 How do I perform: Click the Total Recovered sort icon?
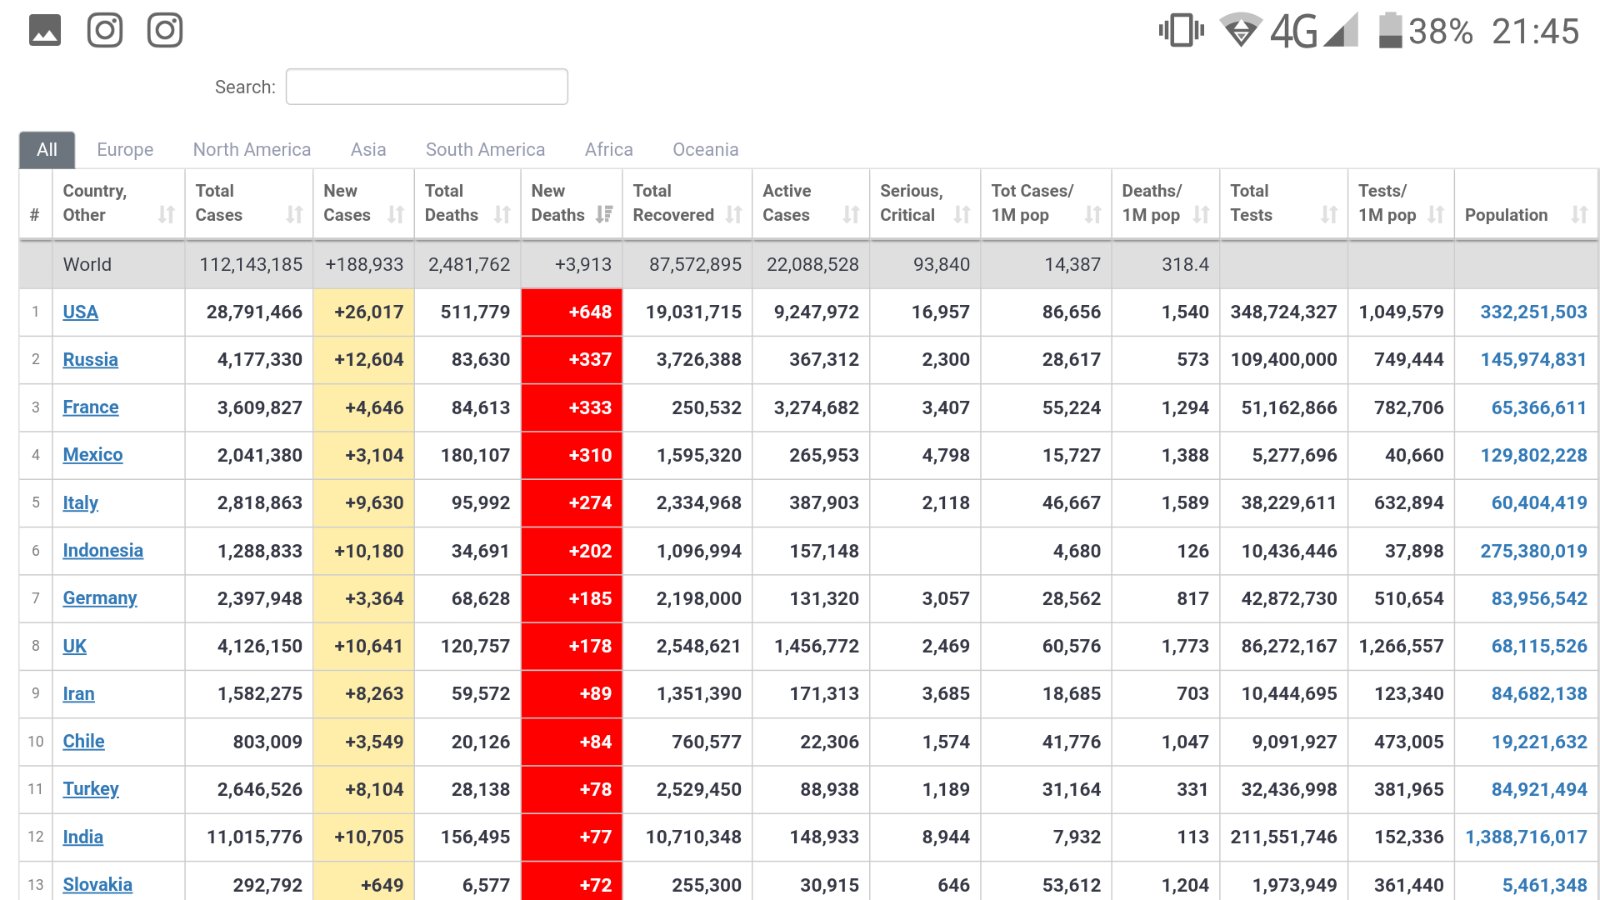coord(734,214)
